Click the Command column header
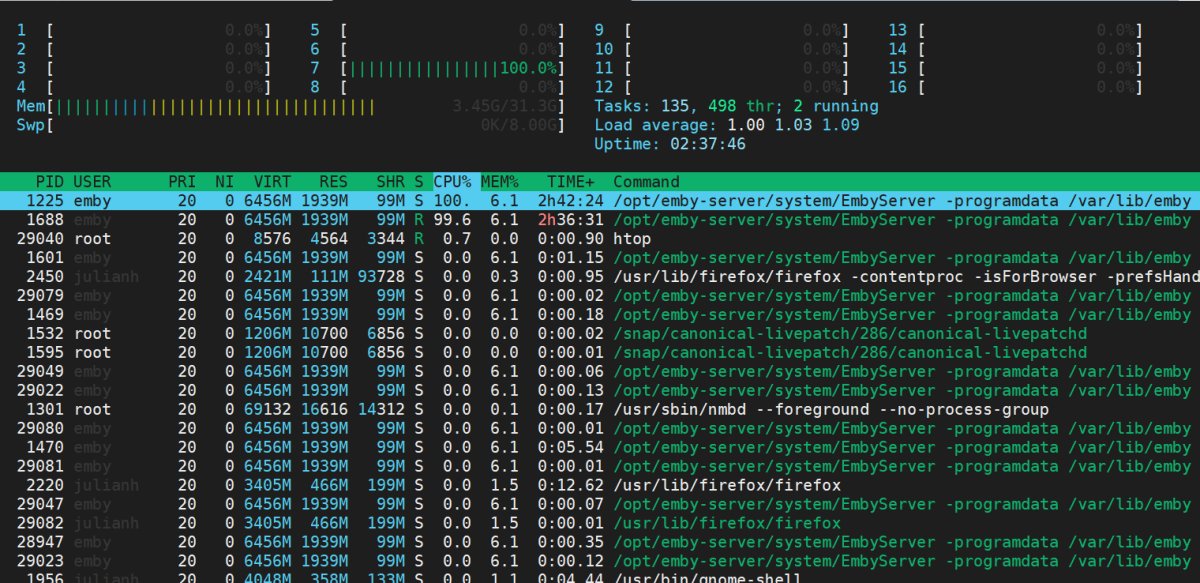 coord(646,182)
